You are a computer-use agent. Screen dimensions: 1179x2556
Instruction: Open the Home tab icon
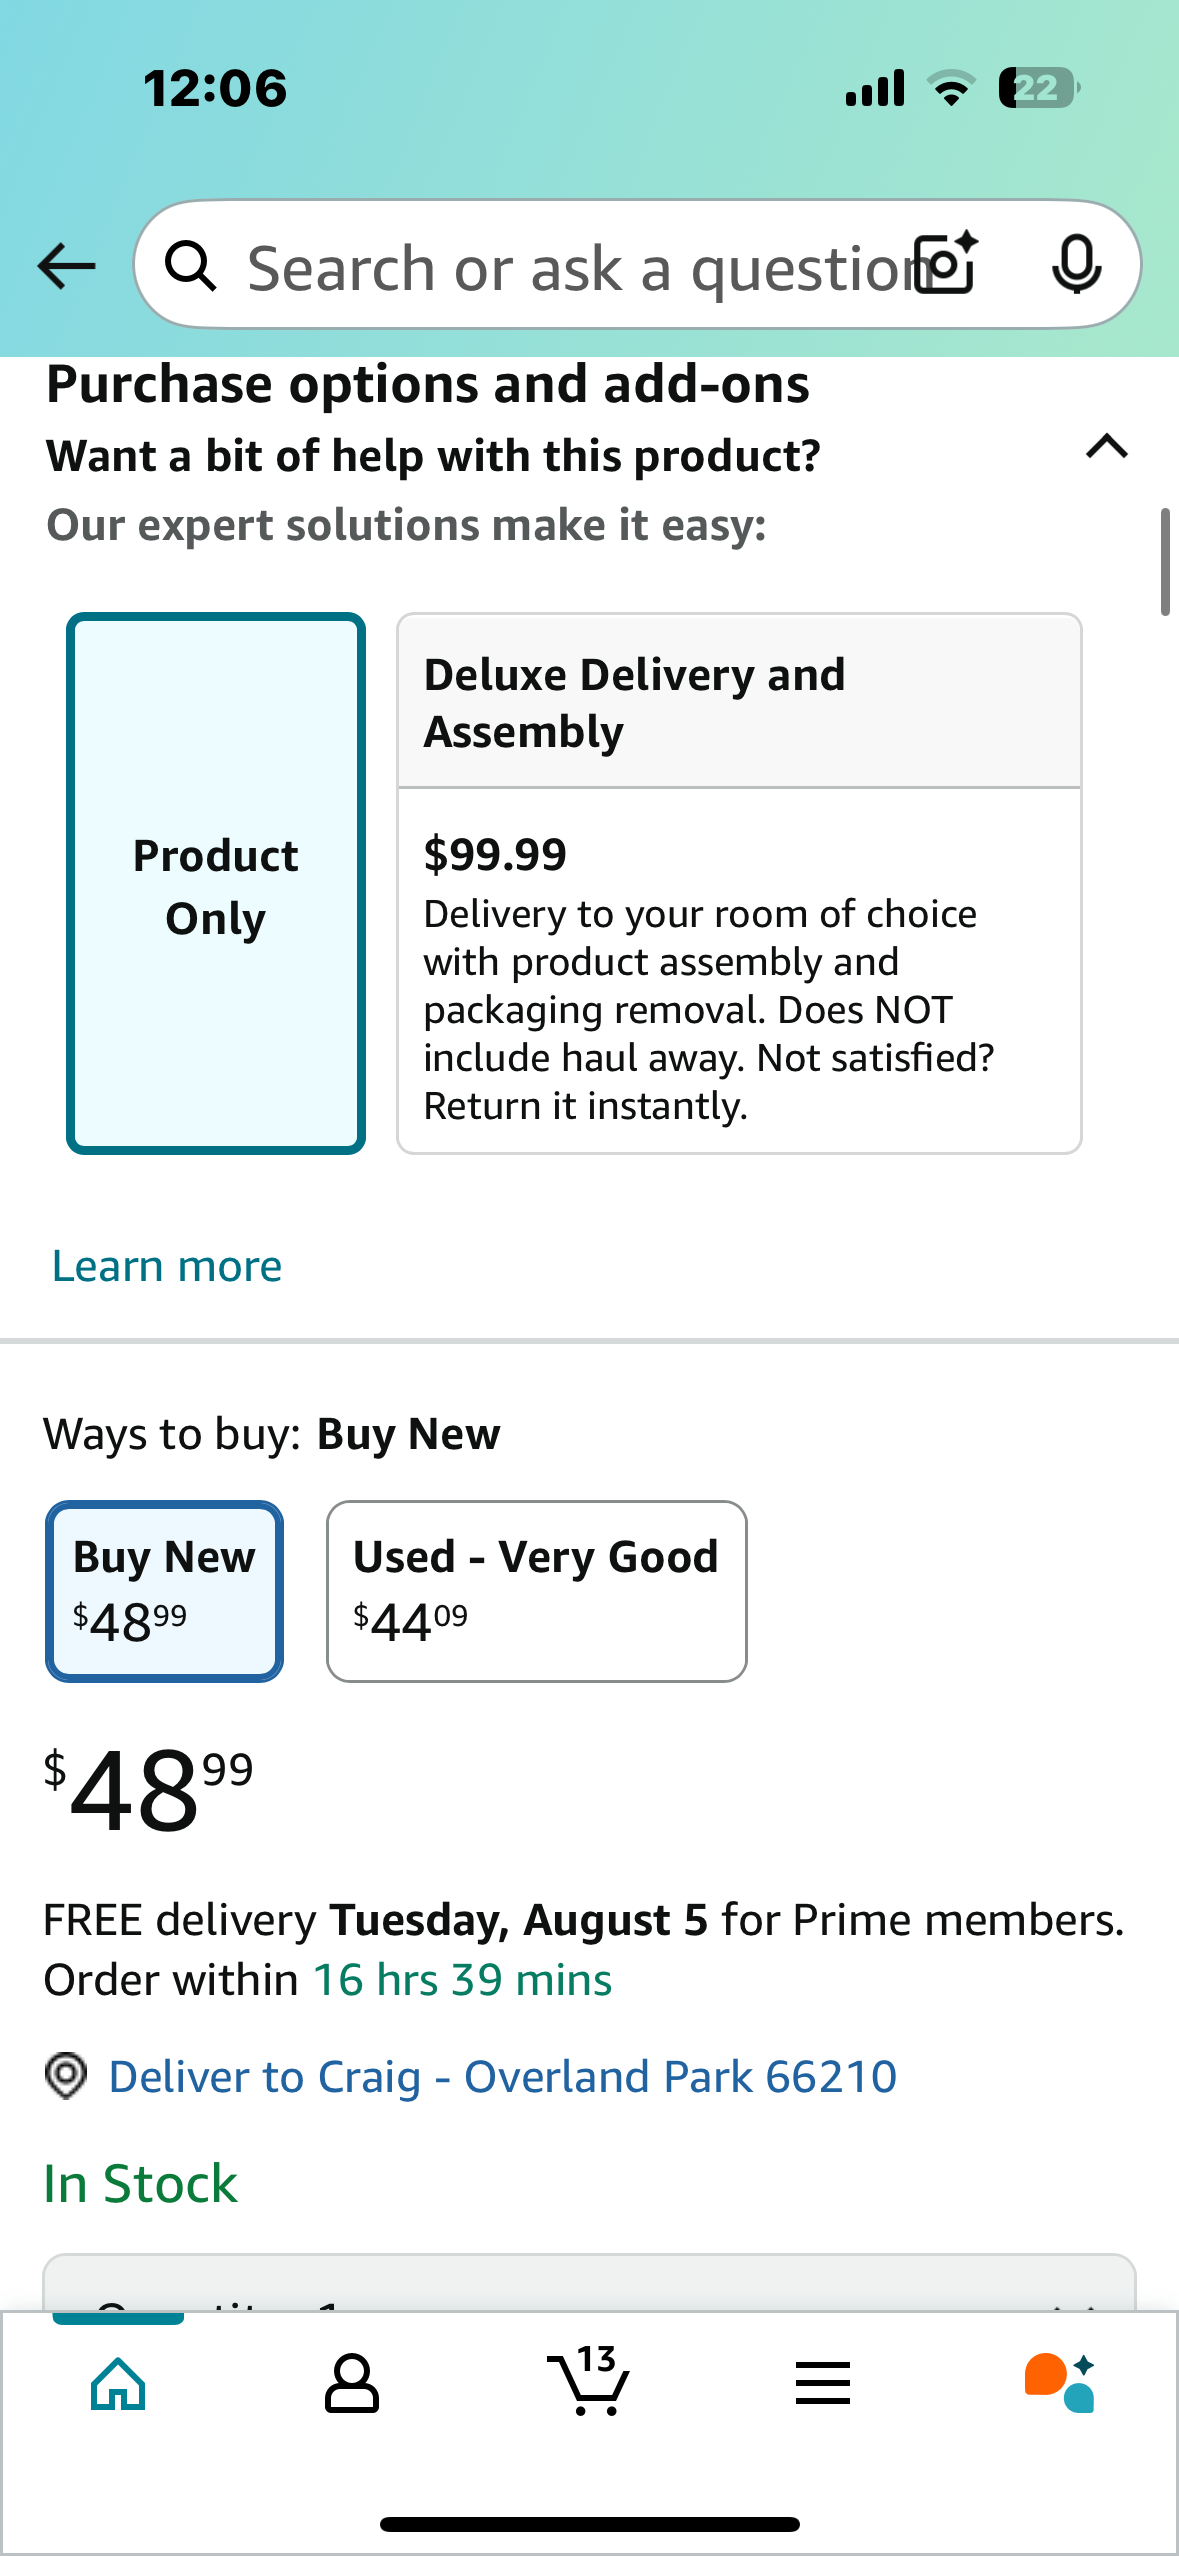tap(118, 2384)
